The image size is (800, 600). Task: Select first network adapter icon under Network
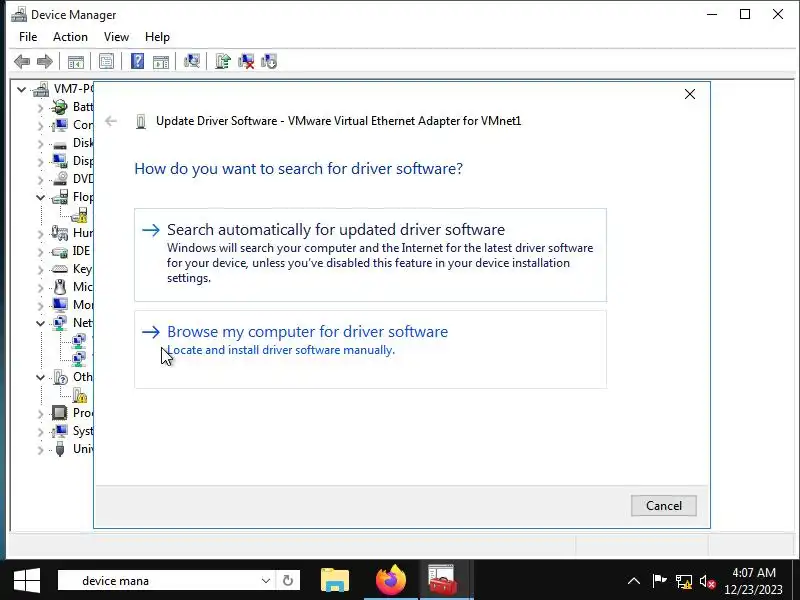[x=79, y=340]
